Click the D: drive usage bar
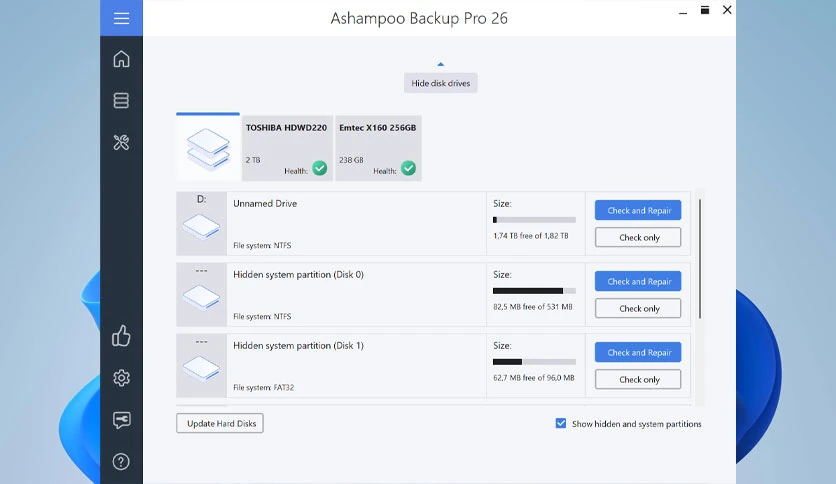Image resolution: width=836 pixels, height=484 pixels. (534, 220)
